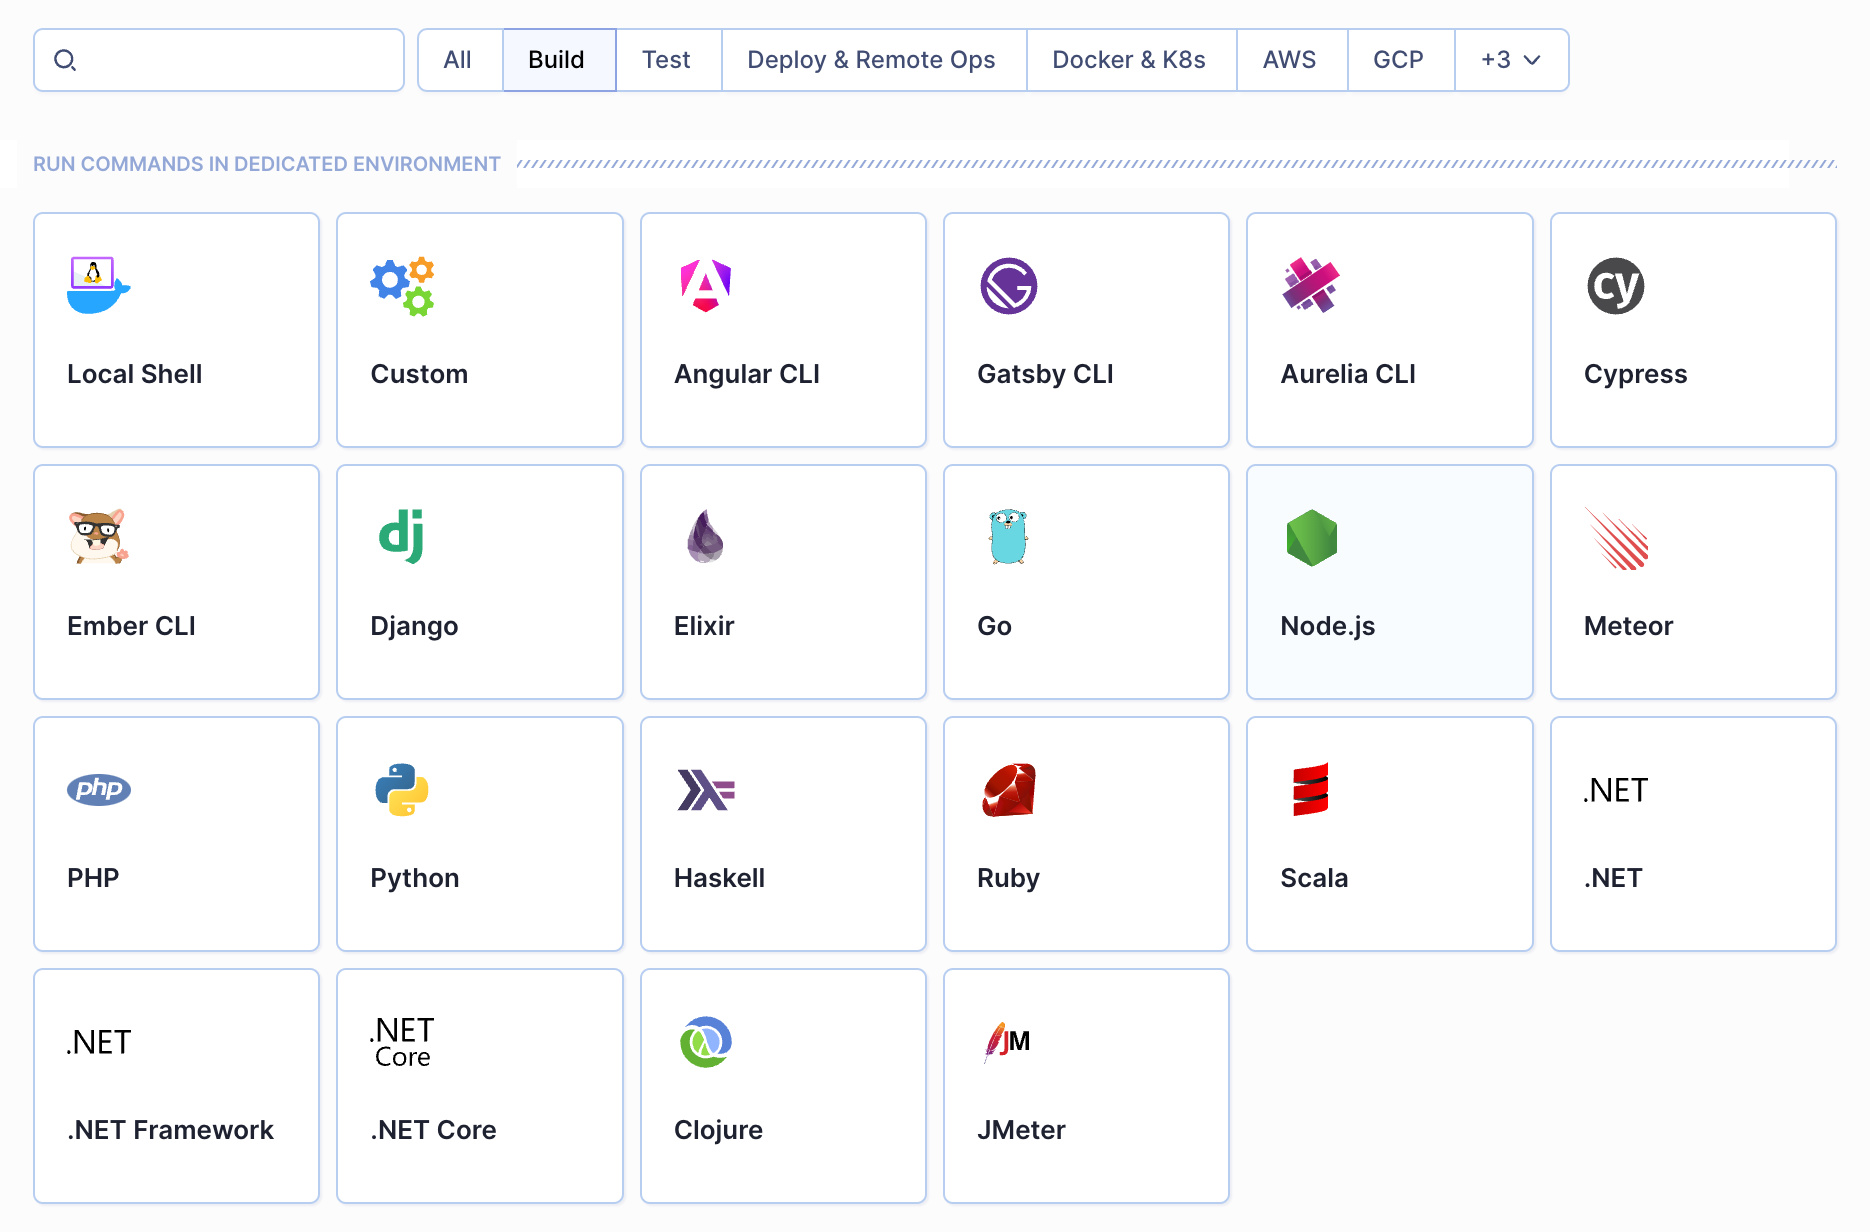Click the Clojure circular logo
This screenshot has width=1870, height=1232.
[x=706, y=1042]
